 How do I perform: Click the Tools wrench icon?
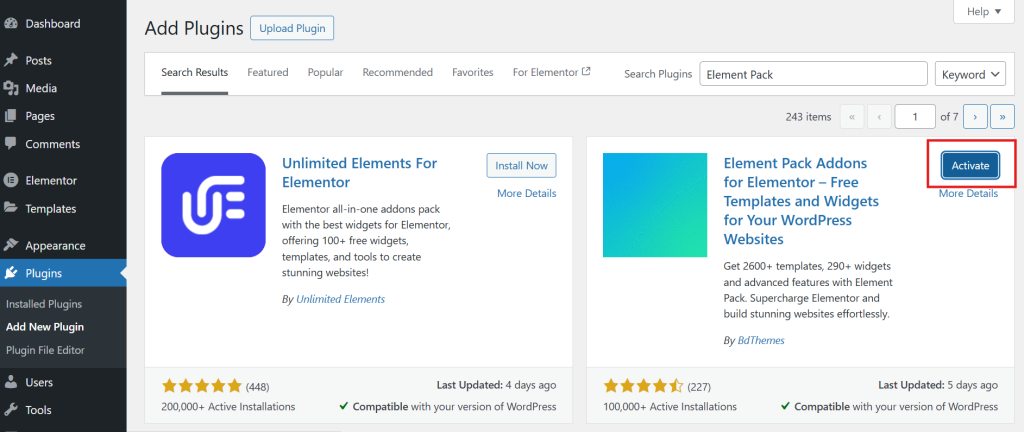pos(11,409)
